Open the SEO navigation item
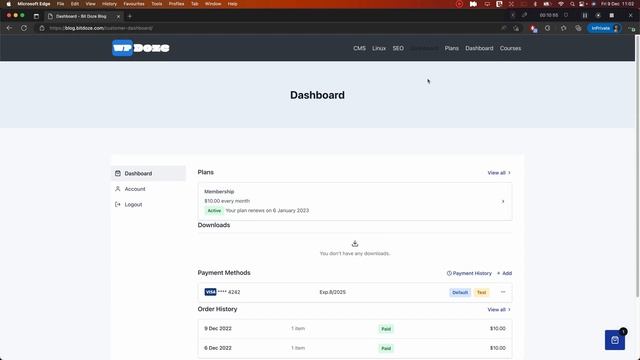Viewport: 640px width, 360px height. click(x=398, y=48)
